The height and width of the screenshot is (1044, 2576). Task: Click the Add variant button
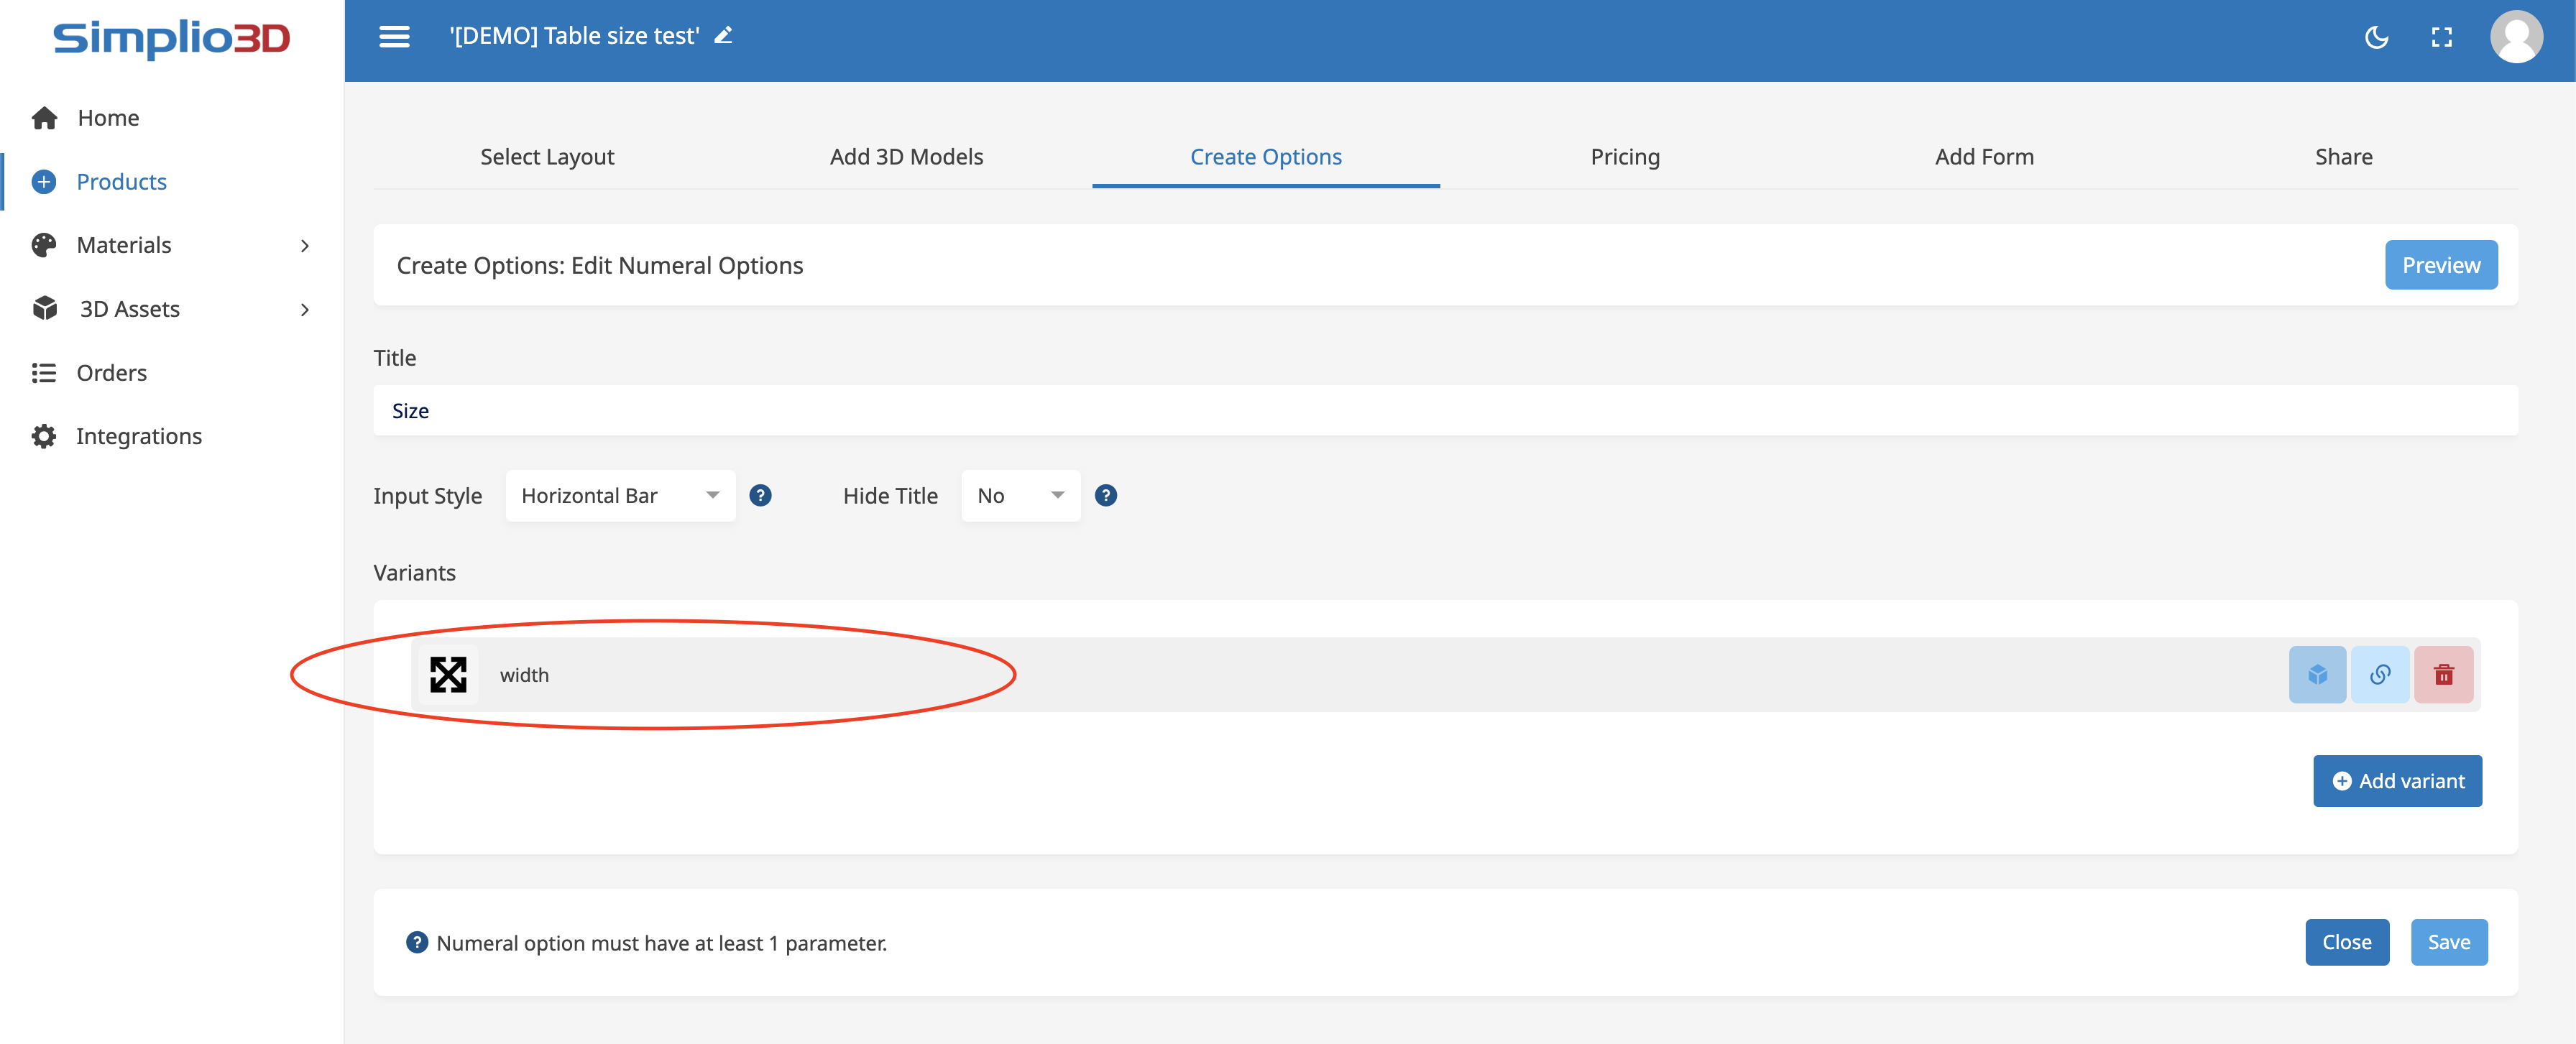pos(2397,781)
